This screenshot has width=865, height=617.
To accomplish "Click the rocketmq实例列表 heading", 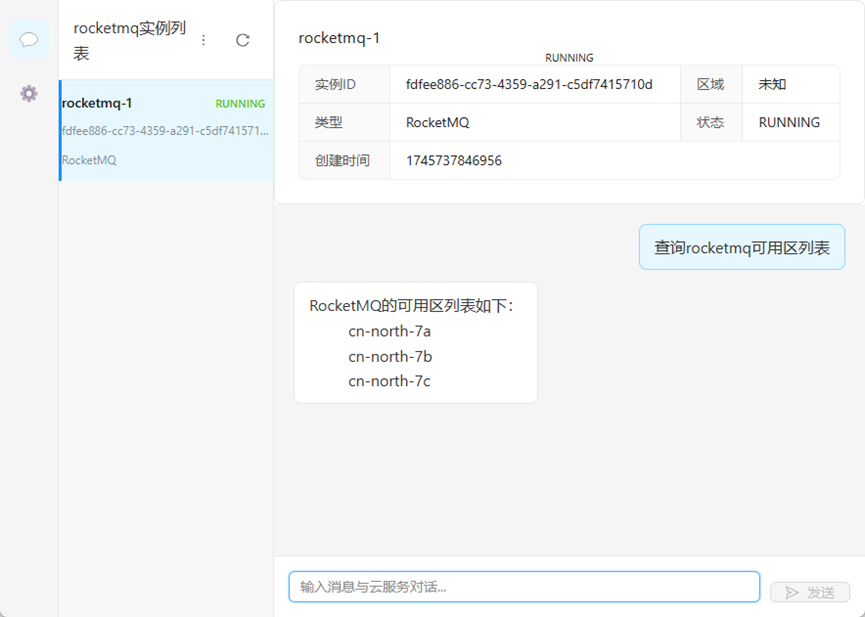I will pyautogui.click(x=130, y=40).
